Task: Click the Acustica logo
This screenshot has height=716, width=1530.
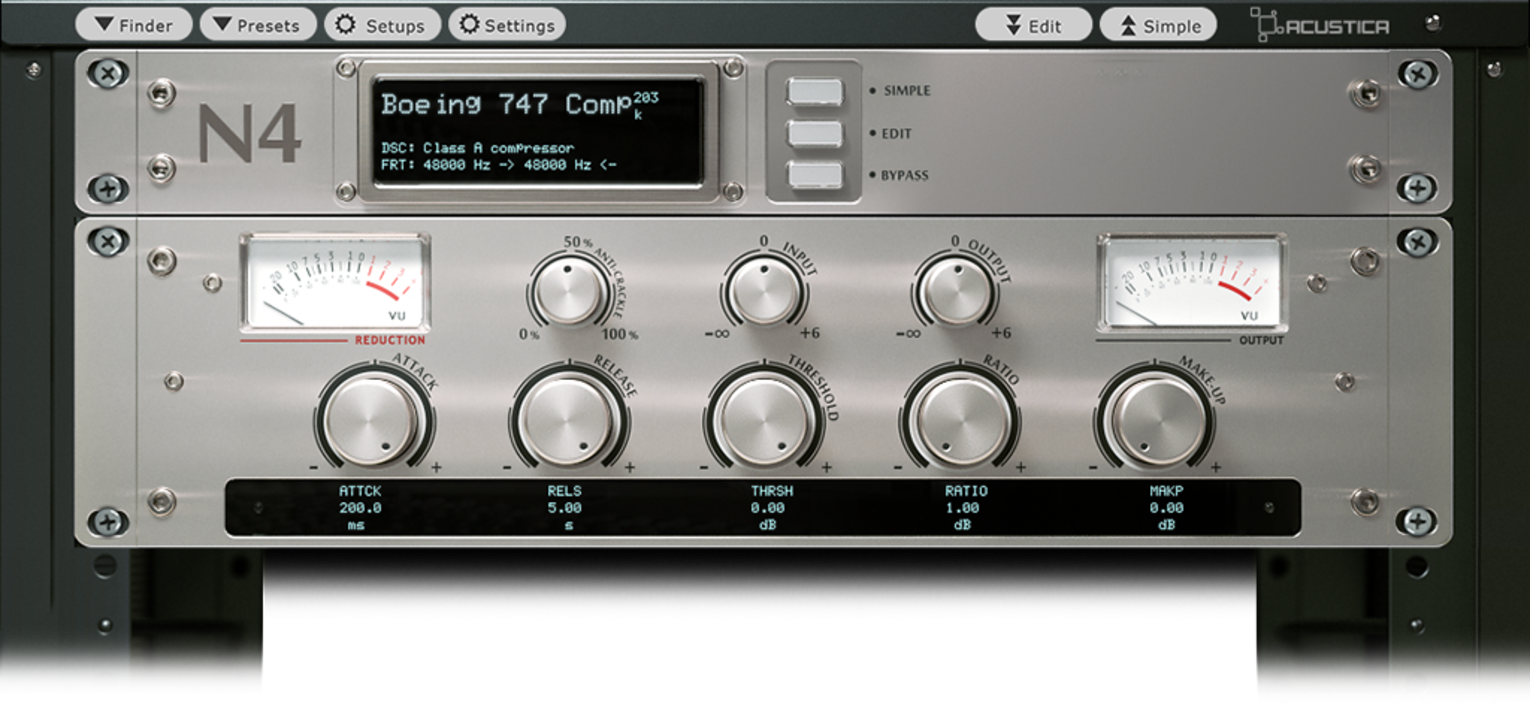Action: [x=1318, y=23]
